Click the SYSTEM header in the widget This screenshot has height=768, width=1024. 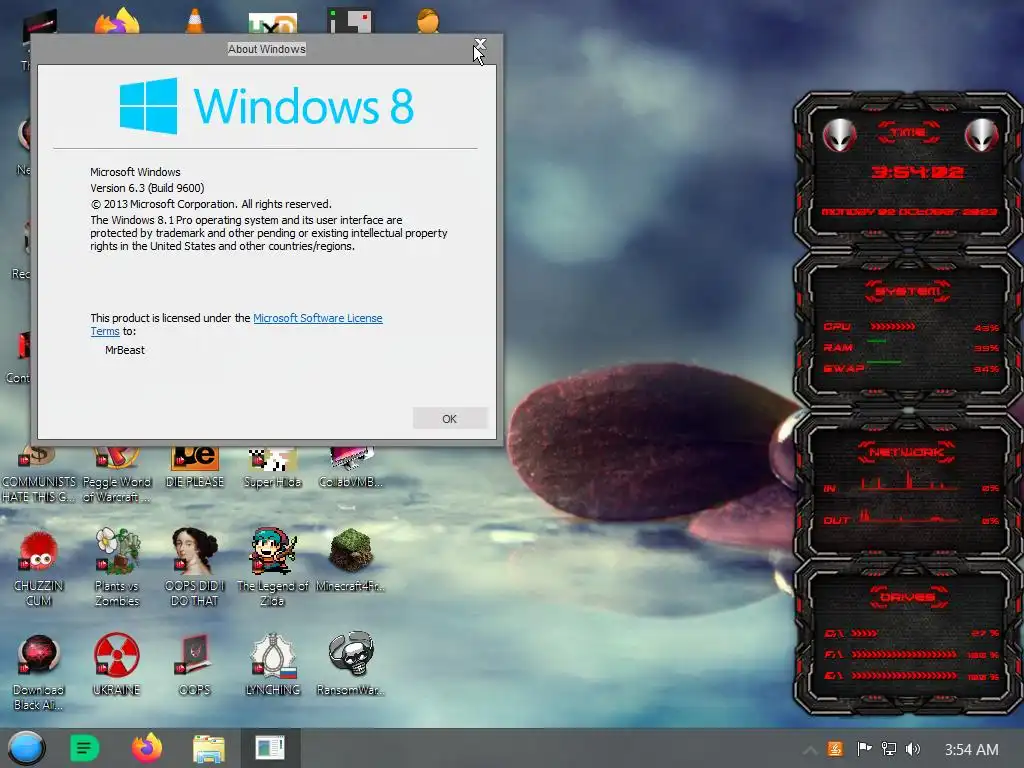(x=907, y=291)
